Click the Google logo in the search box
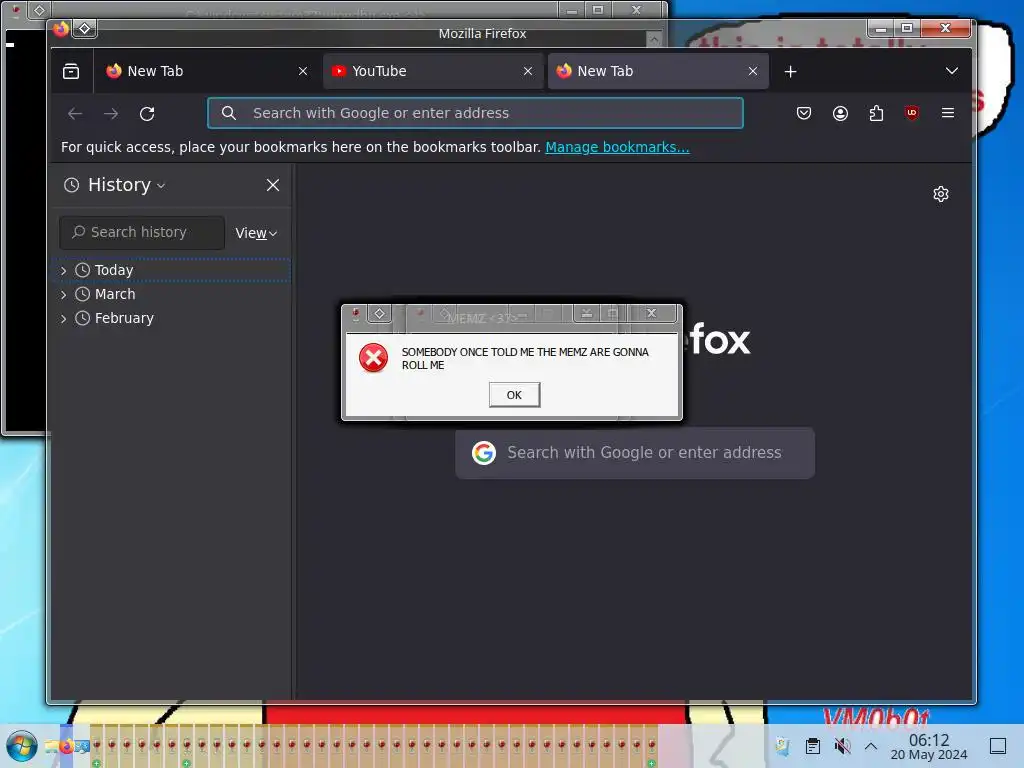 tap(484, 453)
